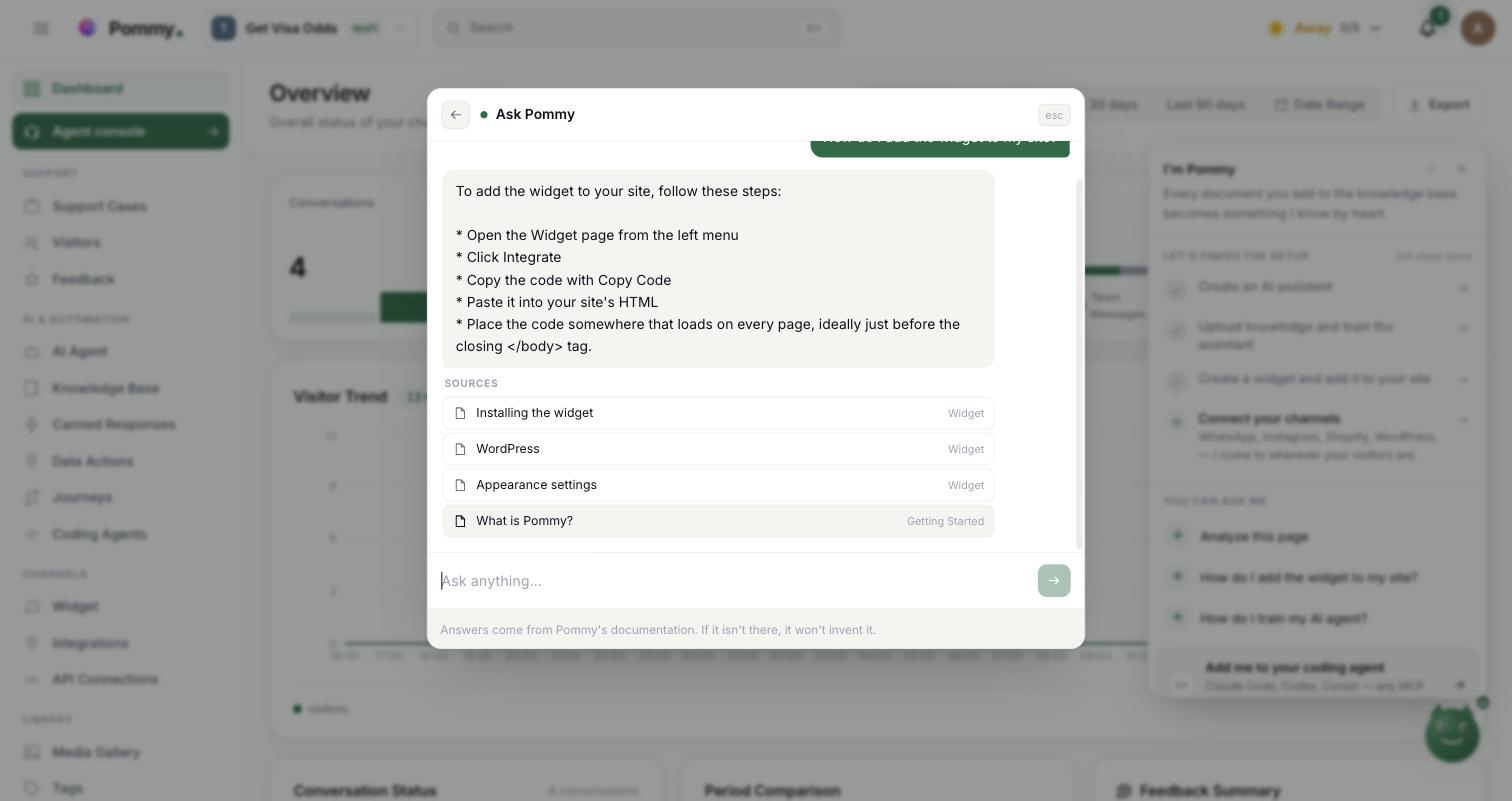Click the document icon beside Appearance settings
Viewport: 1512px width, 801px height.
tap(460, 485)
